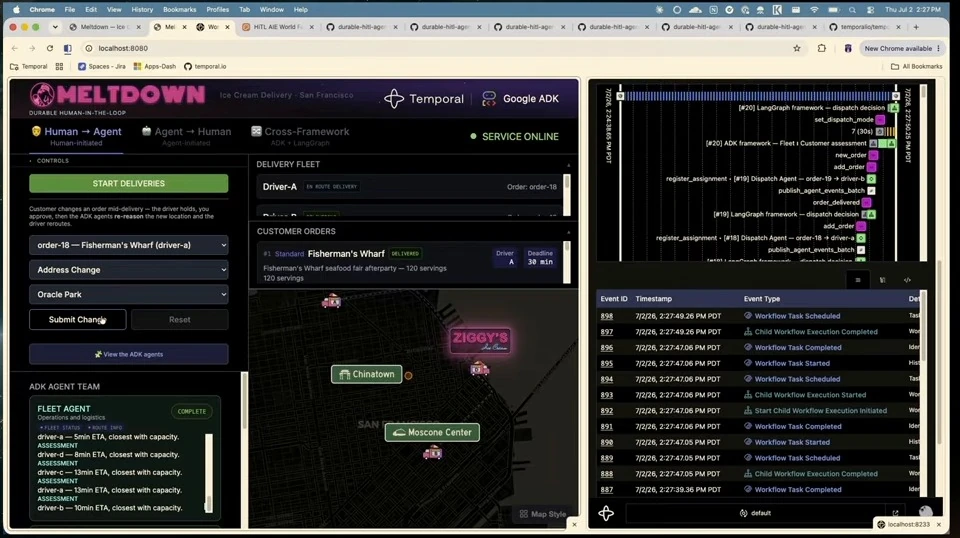This screenshot has width=960, height=538.
Task: Click the Fleet Agent output scrollbar
Action: pyautogui.click(x=209, y=473)
